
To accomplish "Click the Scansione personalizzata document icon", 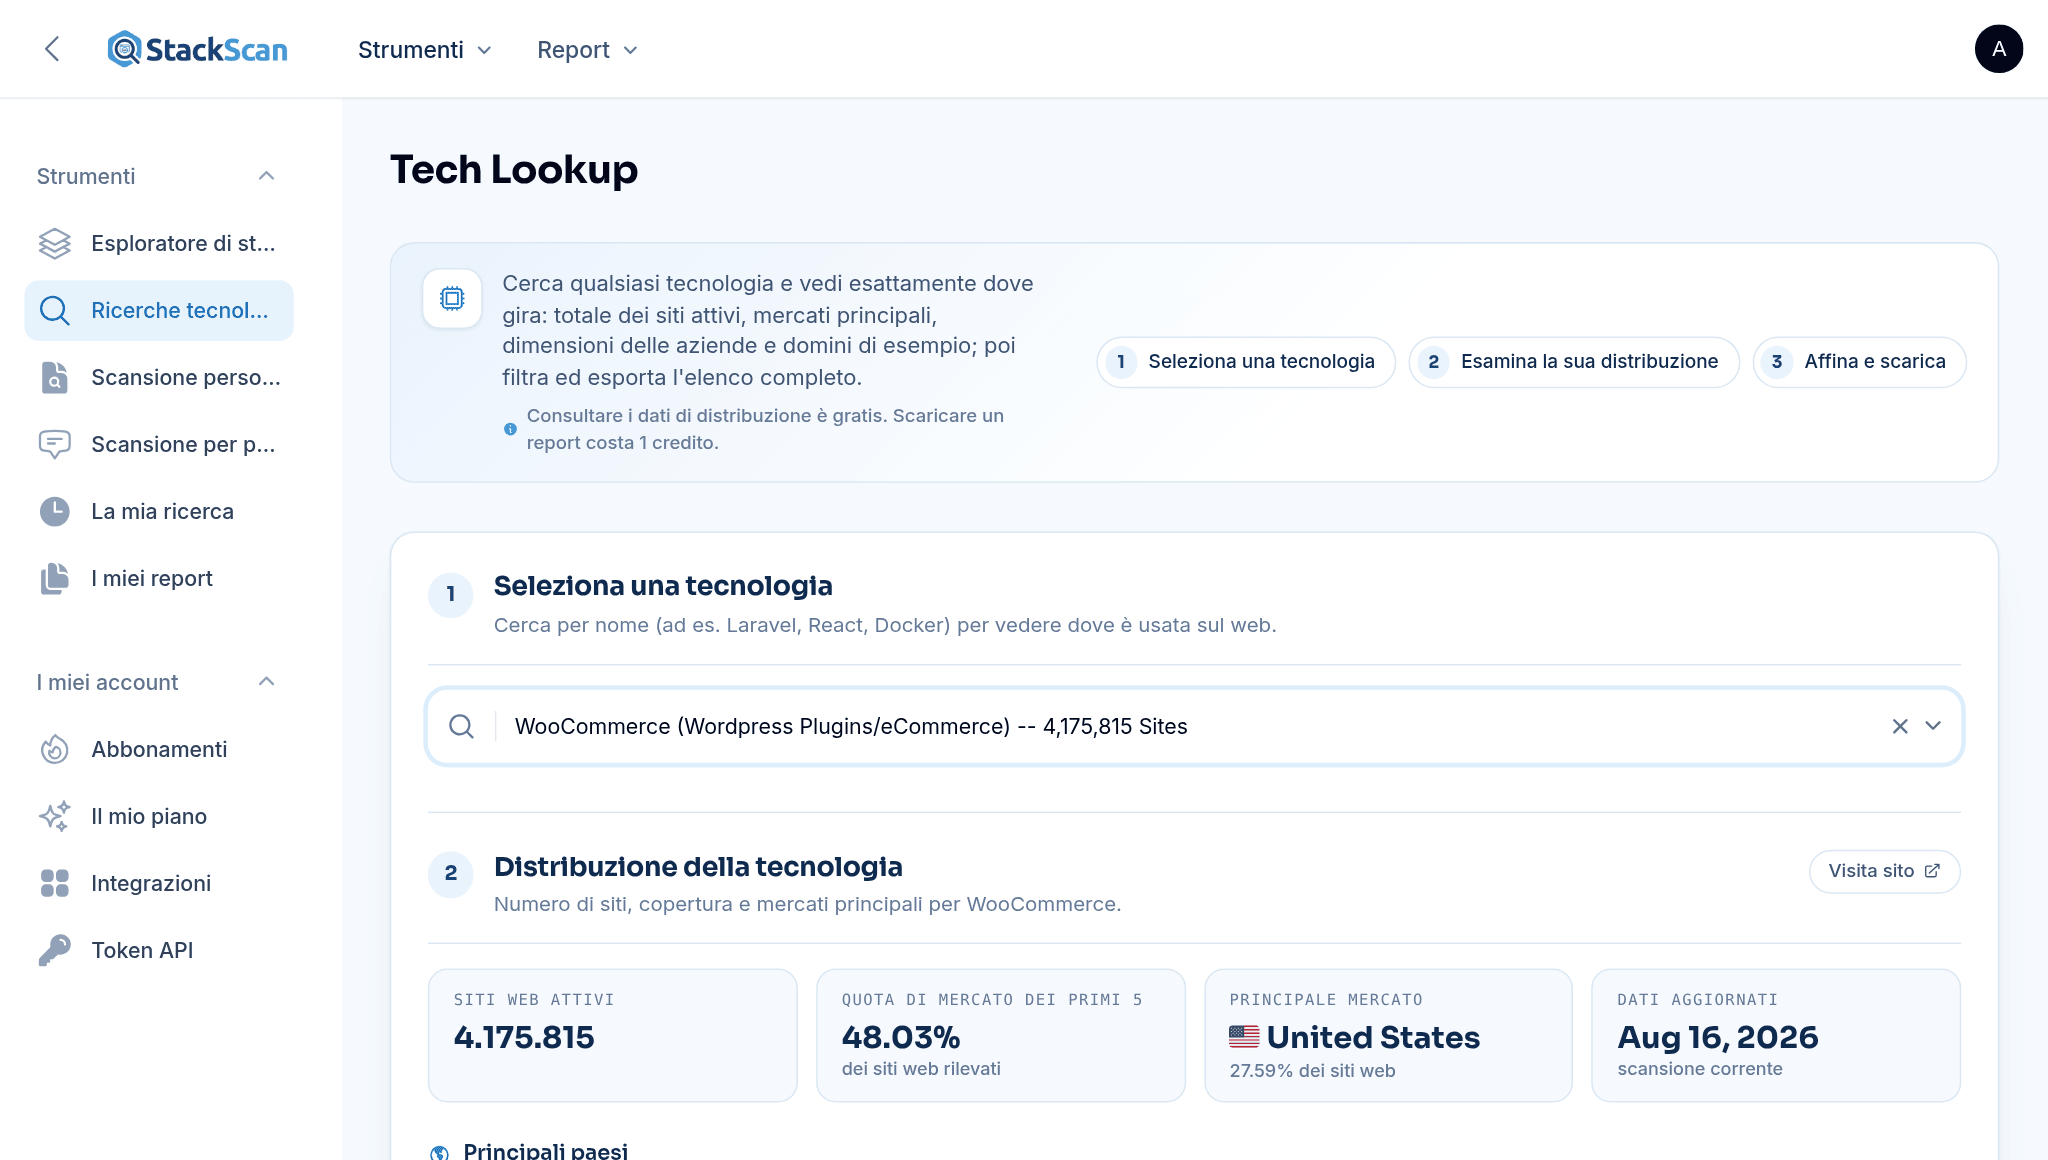I will coord(54,377).
